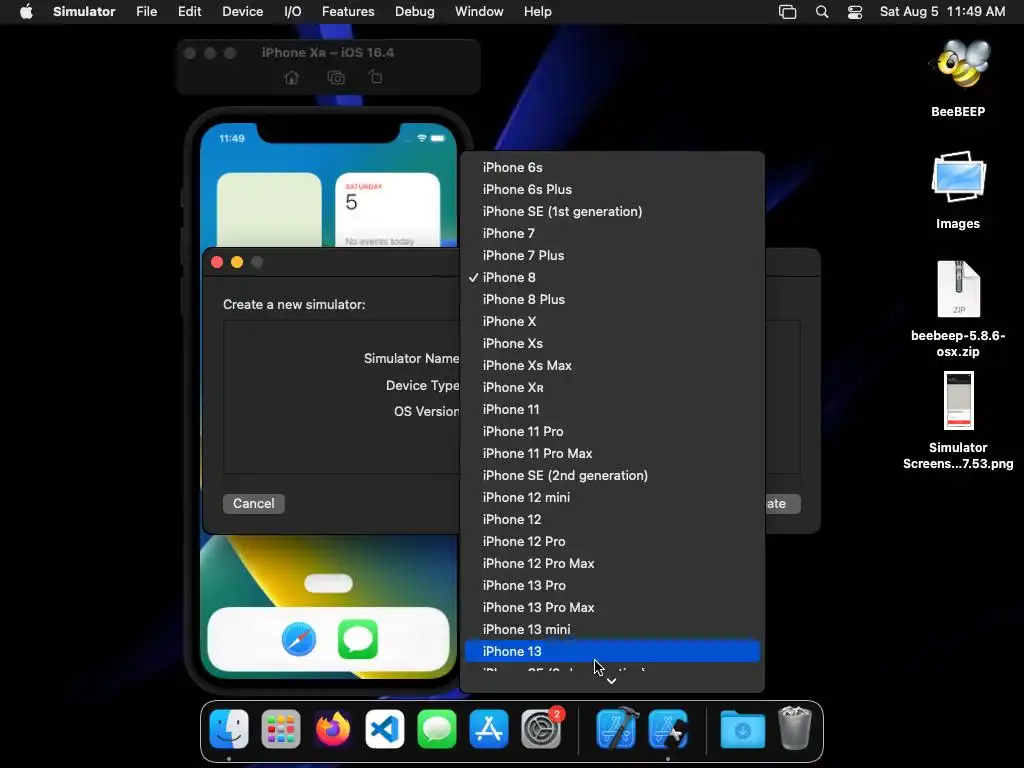Viewport: 1024px width, 768px height.
Task: Open System Settings from the Dock
Action: (541, 729)
